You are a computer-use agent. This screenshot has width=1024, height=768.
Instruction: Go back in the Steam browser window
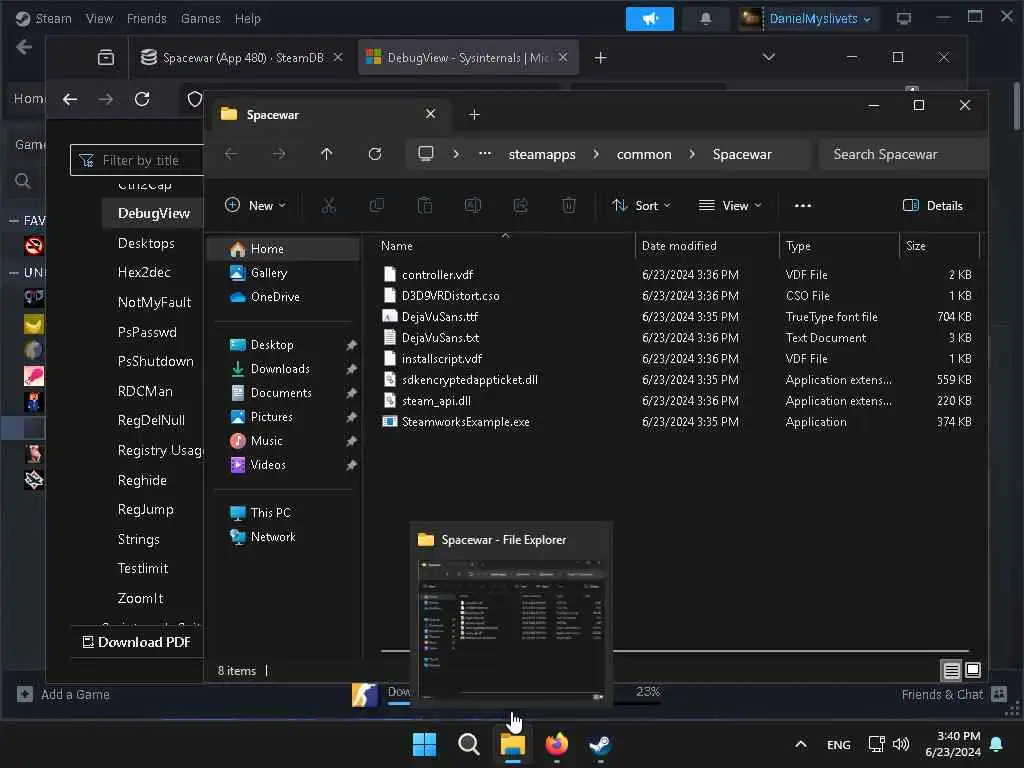click(70, 99)
